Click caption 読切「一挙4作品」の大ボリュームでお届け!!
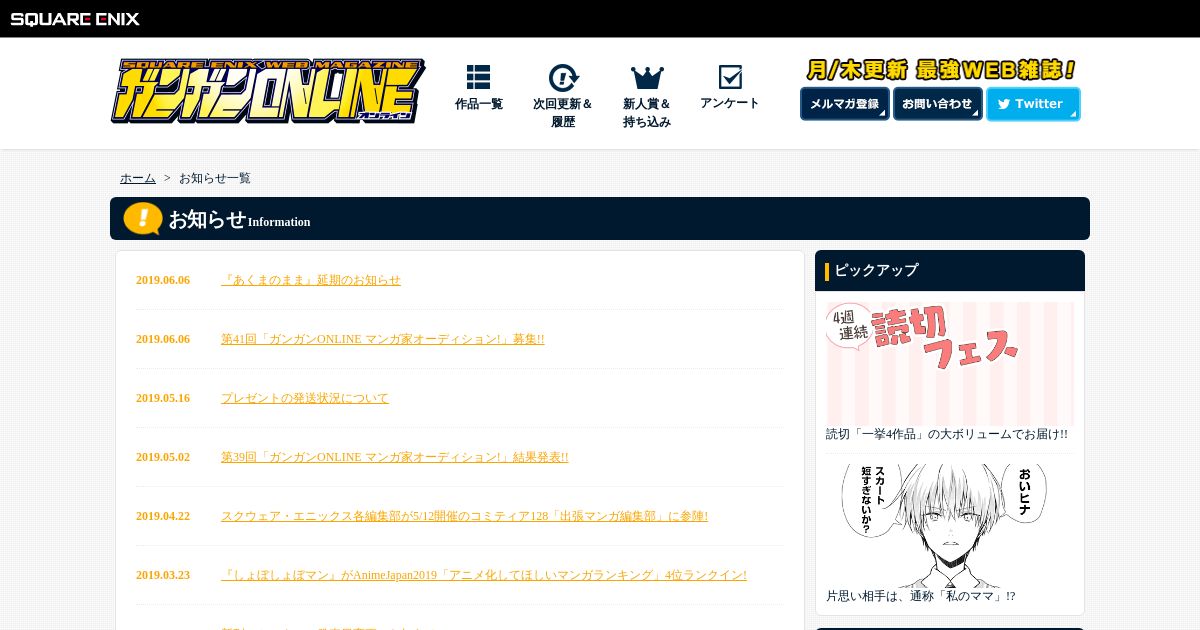The height and width of the screenshot is (630, 1200). (x=947, y=434)
